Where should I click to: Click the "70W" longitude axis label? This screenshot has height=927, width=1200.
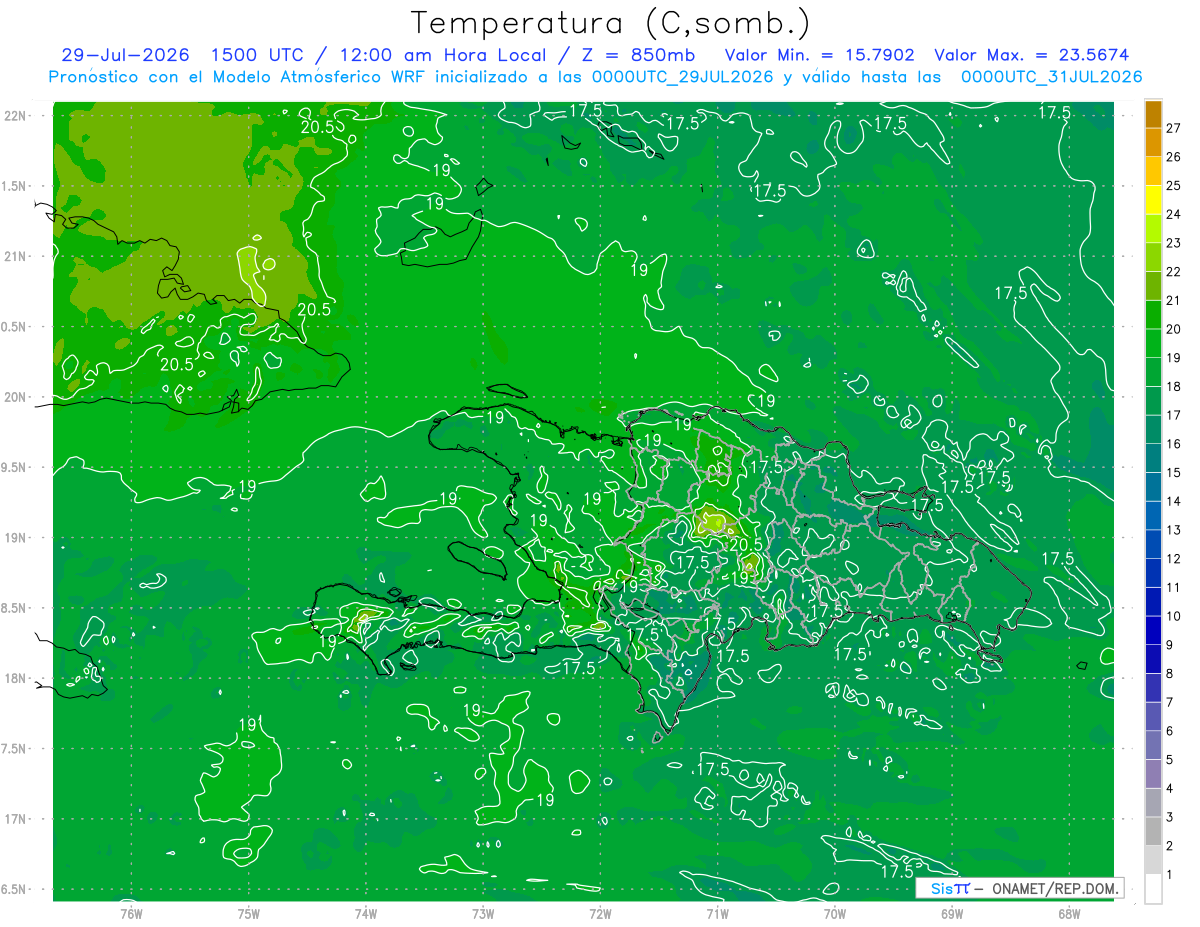835,913
